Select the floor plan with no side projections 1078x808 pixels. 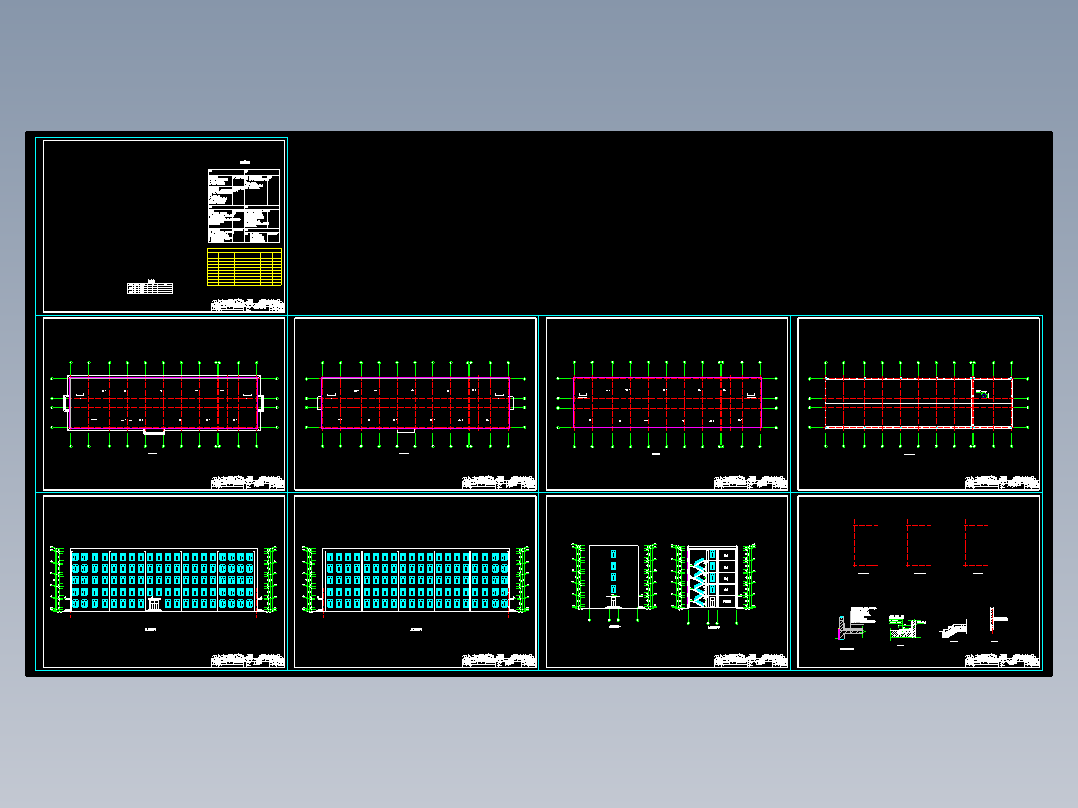point(667,404)
